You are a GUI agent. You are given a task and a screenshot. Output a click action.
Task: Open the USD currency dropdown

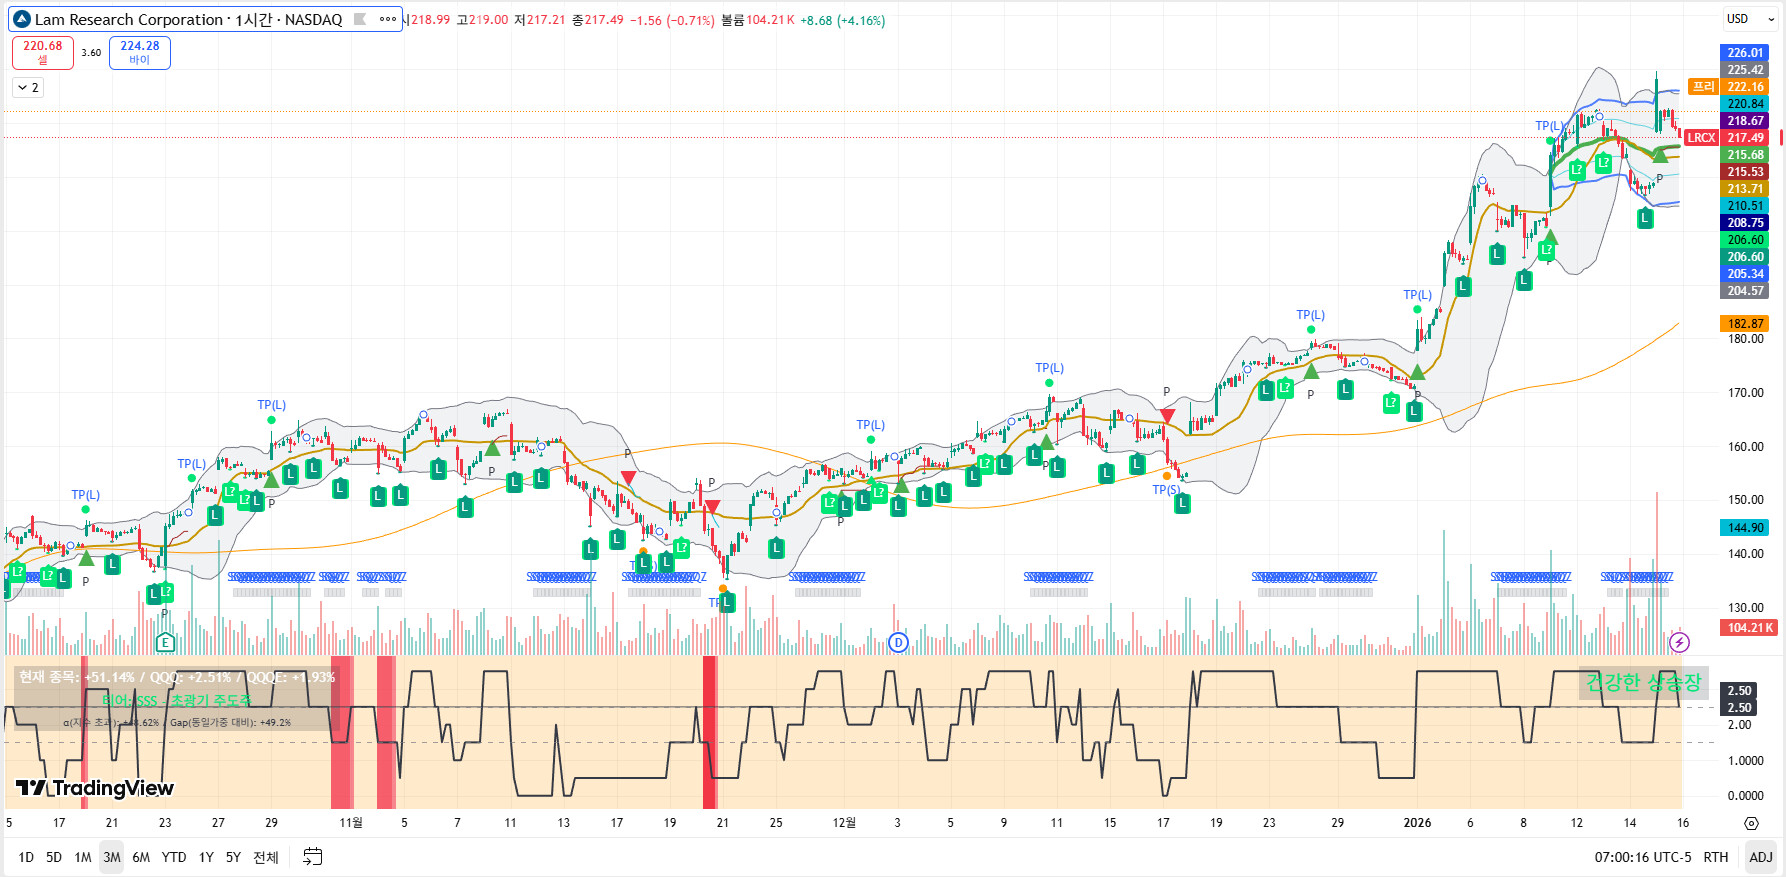(1750, 19)
